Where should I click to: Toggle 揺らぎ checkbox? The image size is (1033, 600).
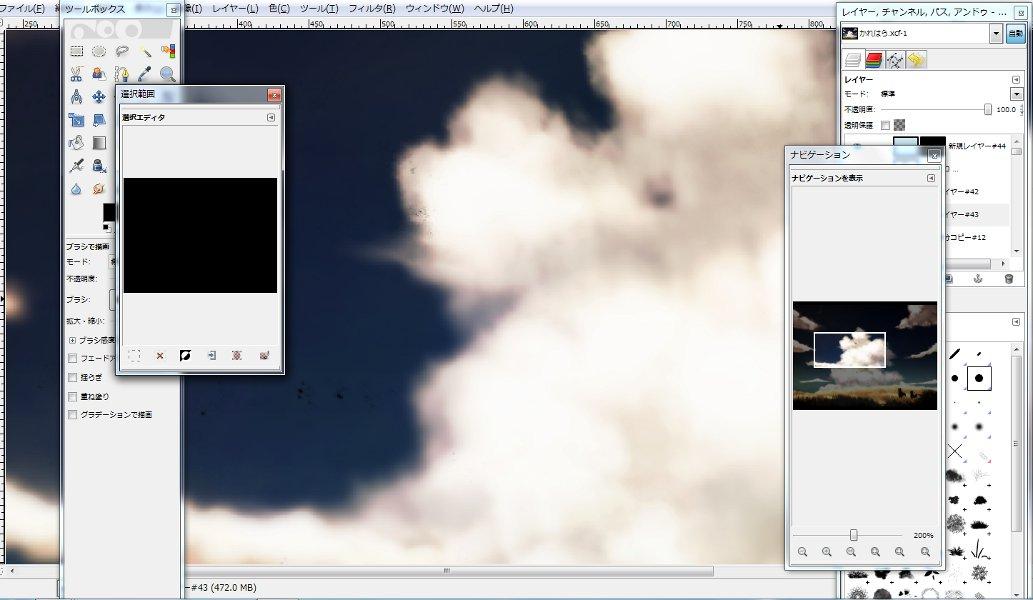pos(72,377)
